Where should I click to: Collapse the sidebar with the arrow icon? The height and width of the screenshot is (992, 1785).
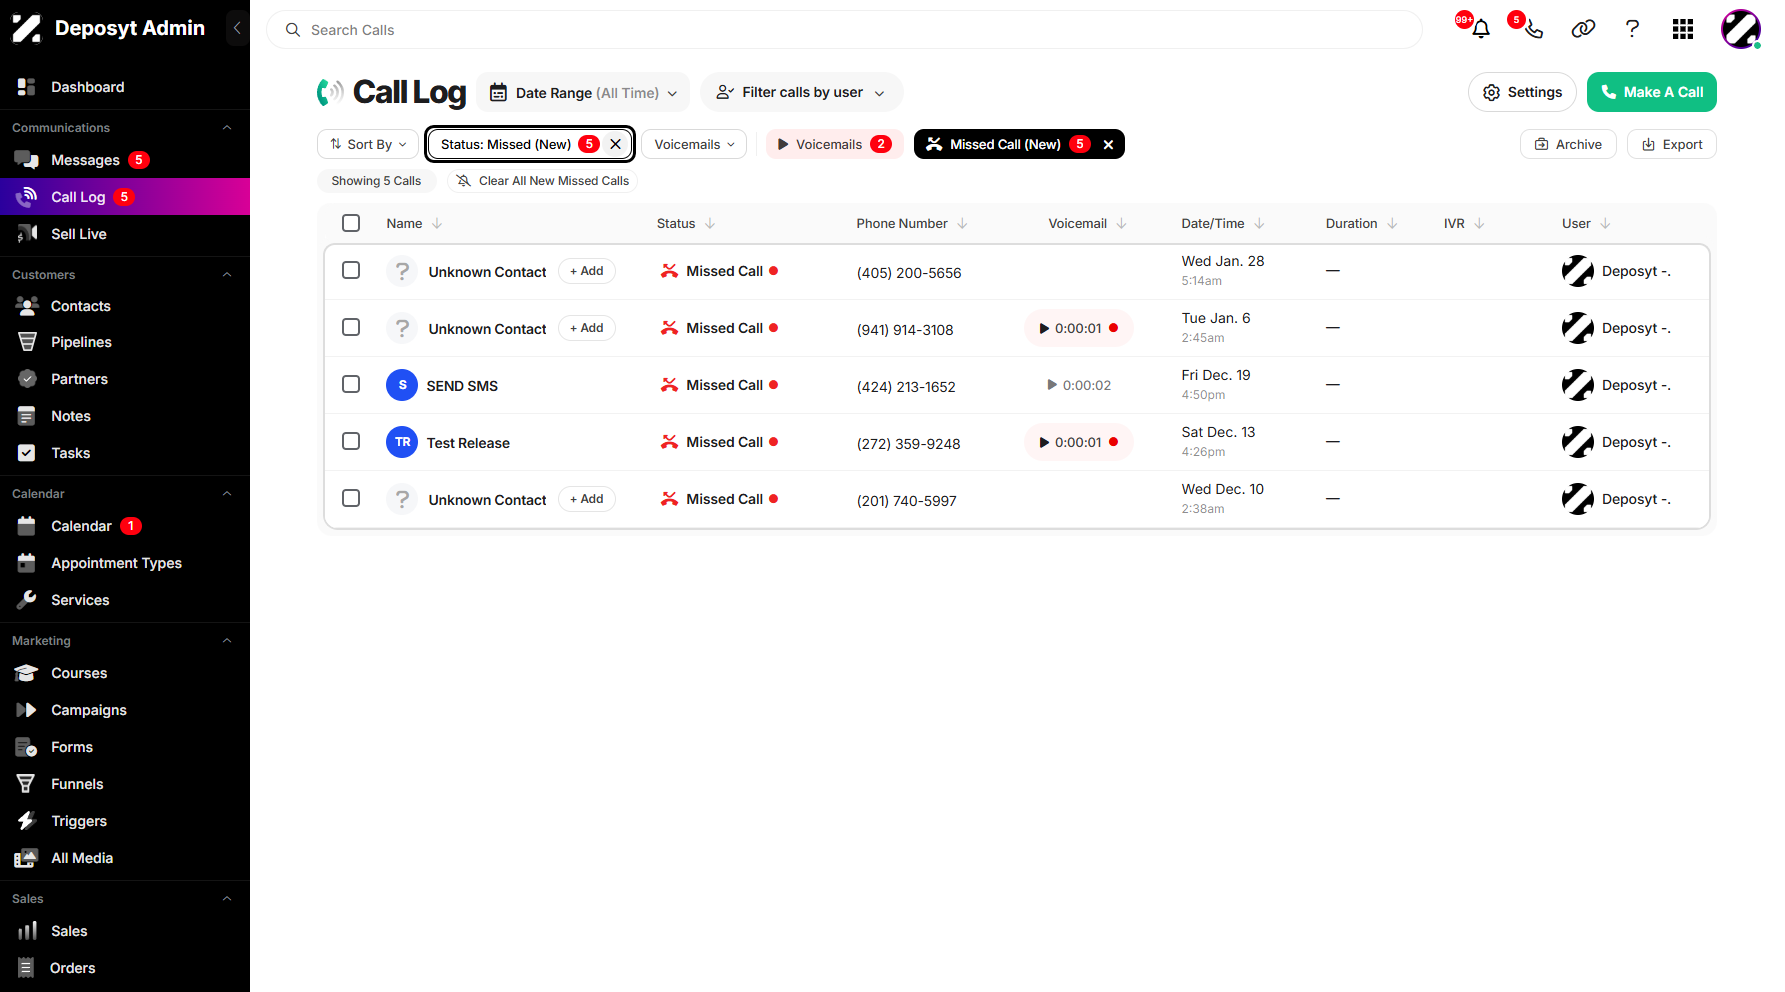[237, 28]
